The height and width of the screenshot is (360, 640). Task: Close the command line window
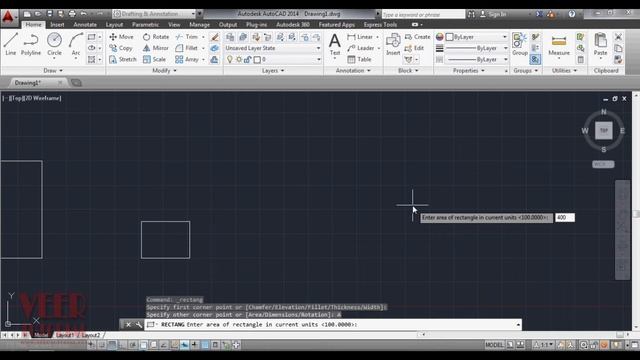click(x=128, y=324)
